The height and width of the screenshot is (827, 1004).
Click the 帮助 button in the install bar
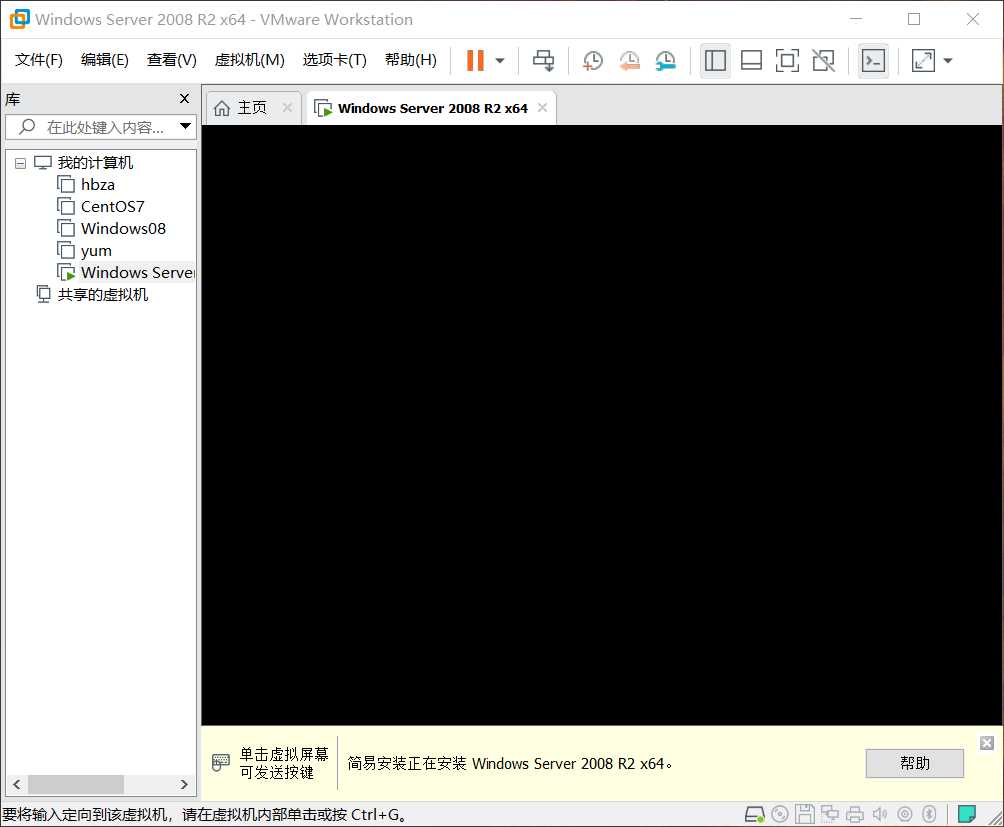pos(914,763)
